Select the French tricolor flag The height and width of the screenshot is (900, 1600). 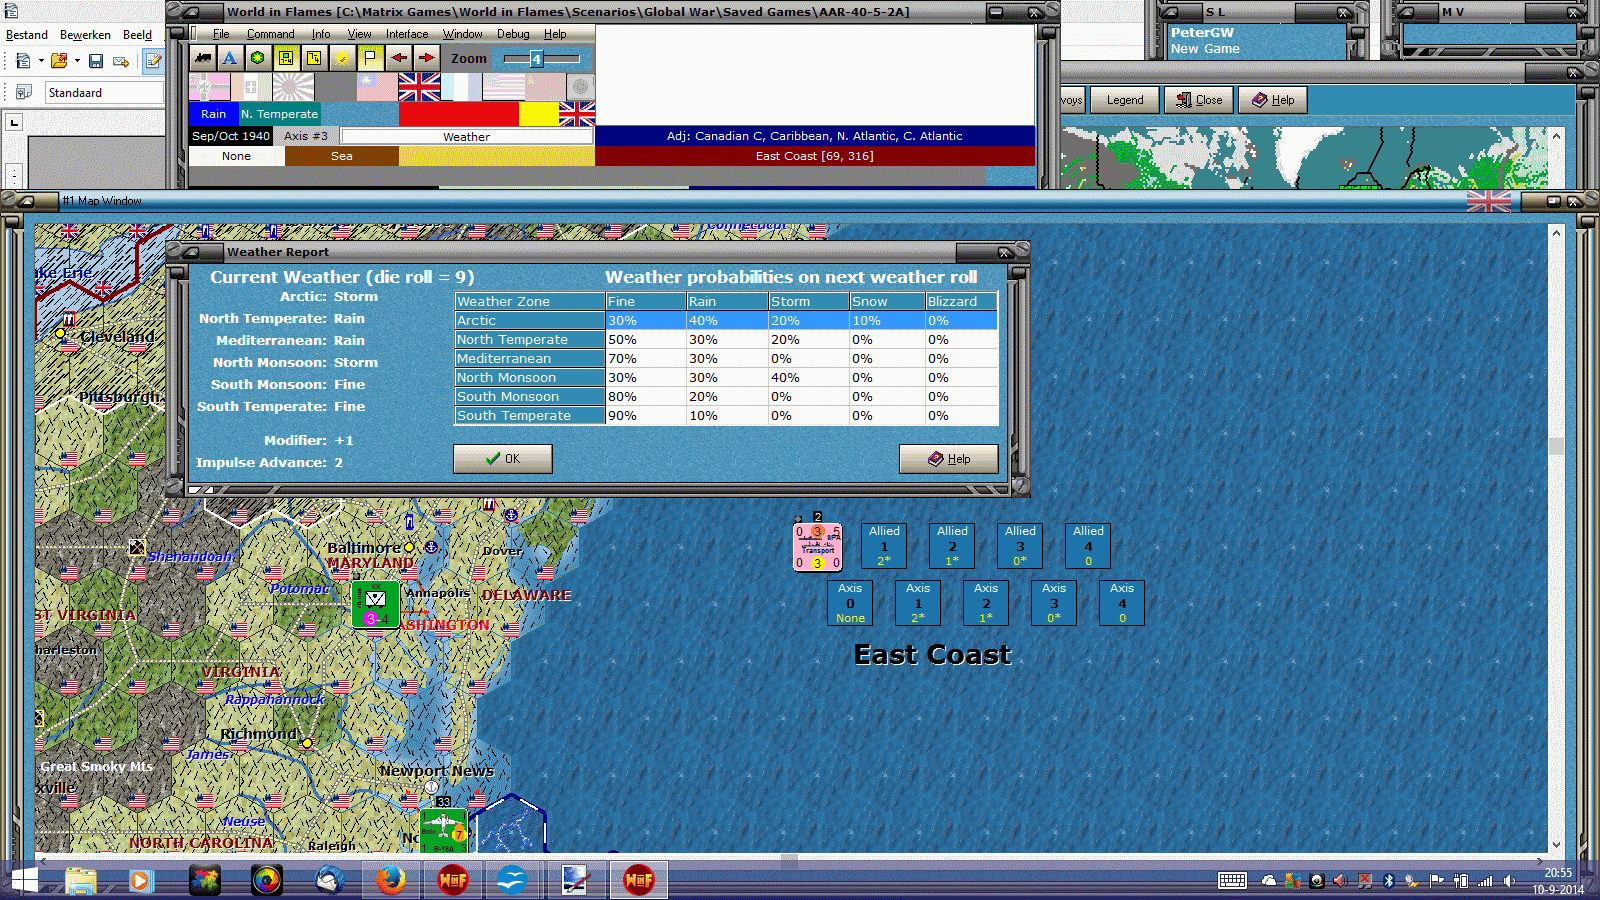(x=461, y=87)
